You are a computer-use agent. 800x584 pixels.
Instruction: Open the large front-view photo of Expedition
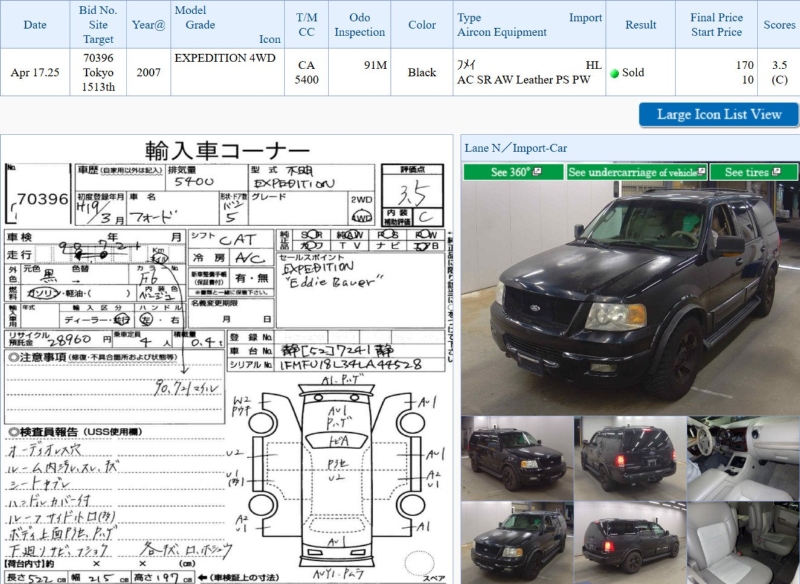click(629, 297)
